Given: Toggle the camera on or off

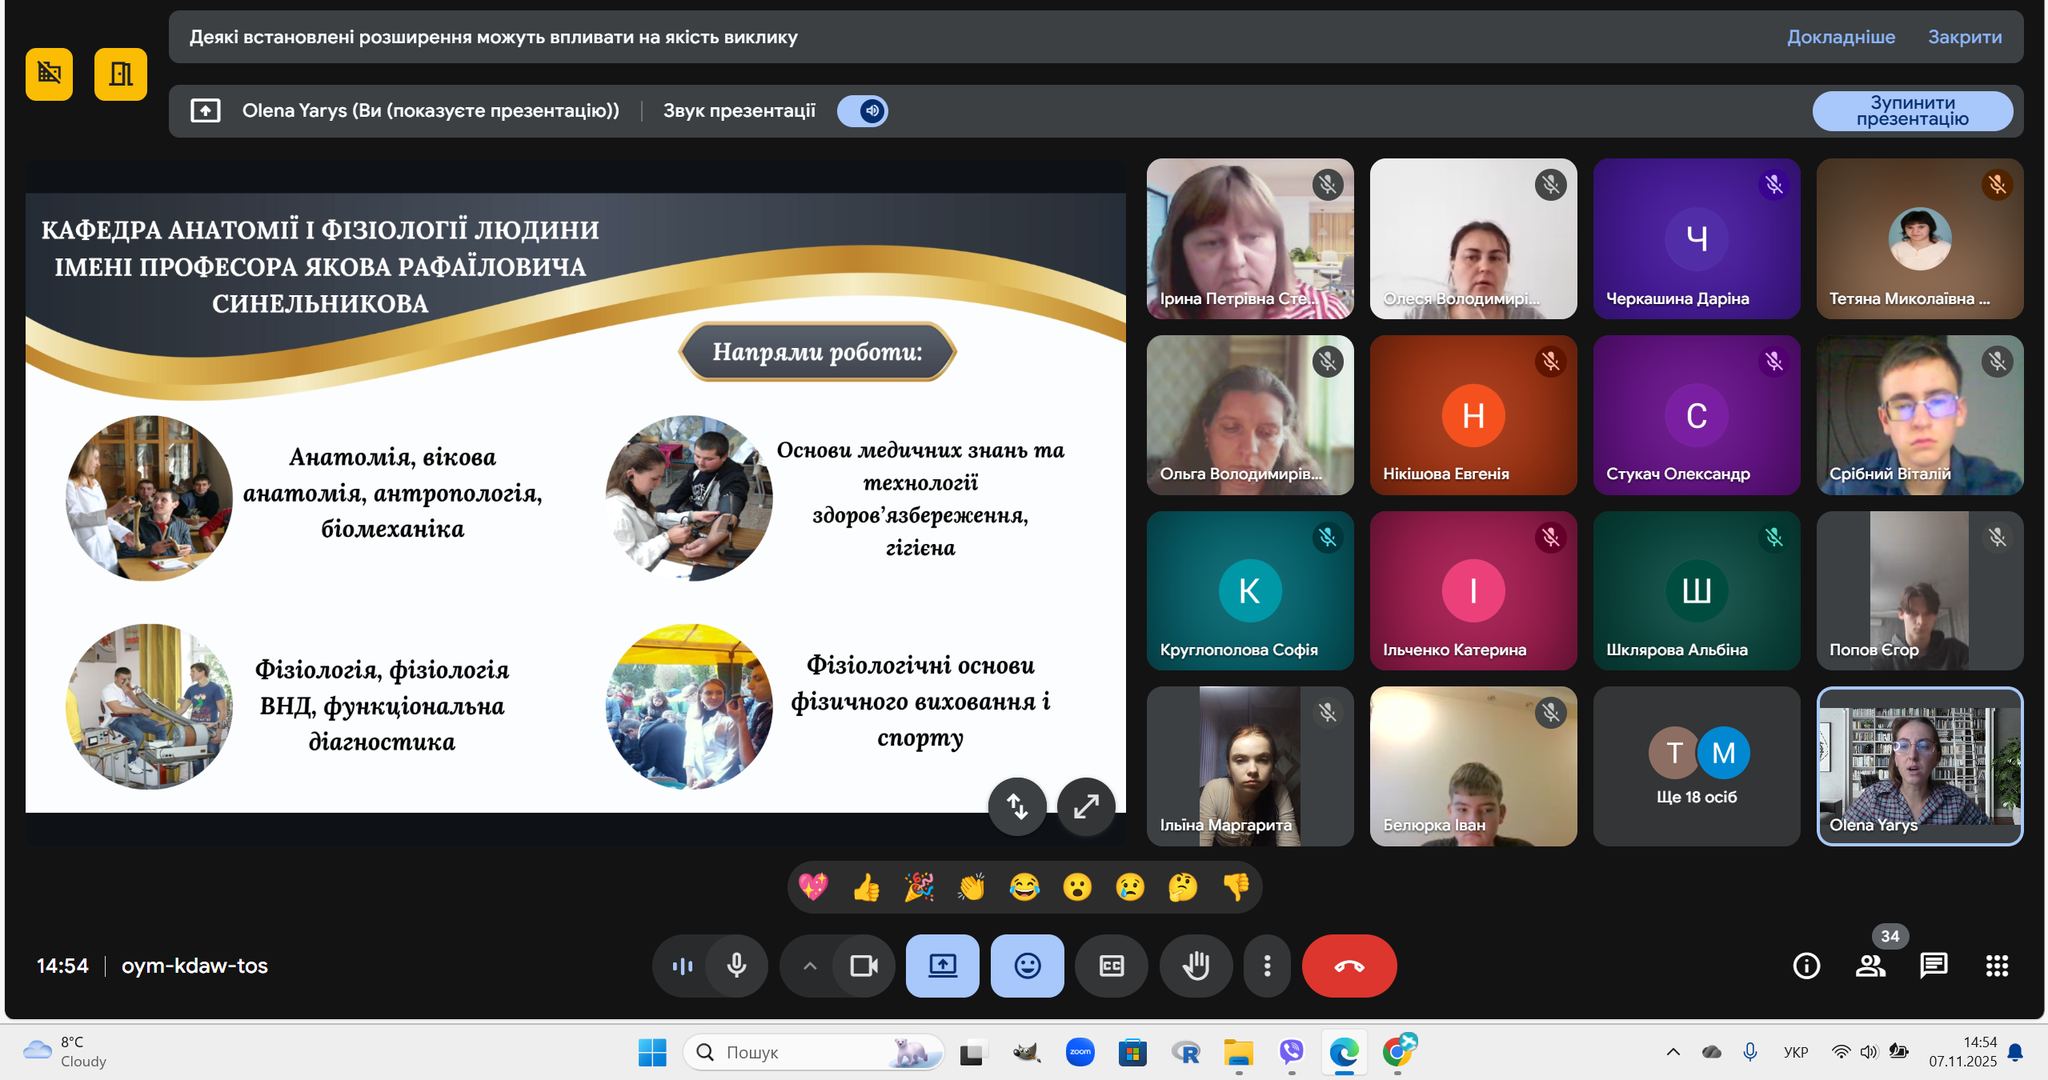Looking at the screenshot, I should click(864, 966).
